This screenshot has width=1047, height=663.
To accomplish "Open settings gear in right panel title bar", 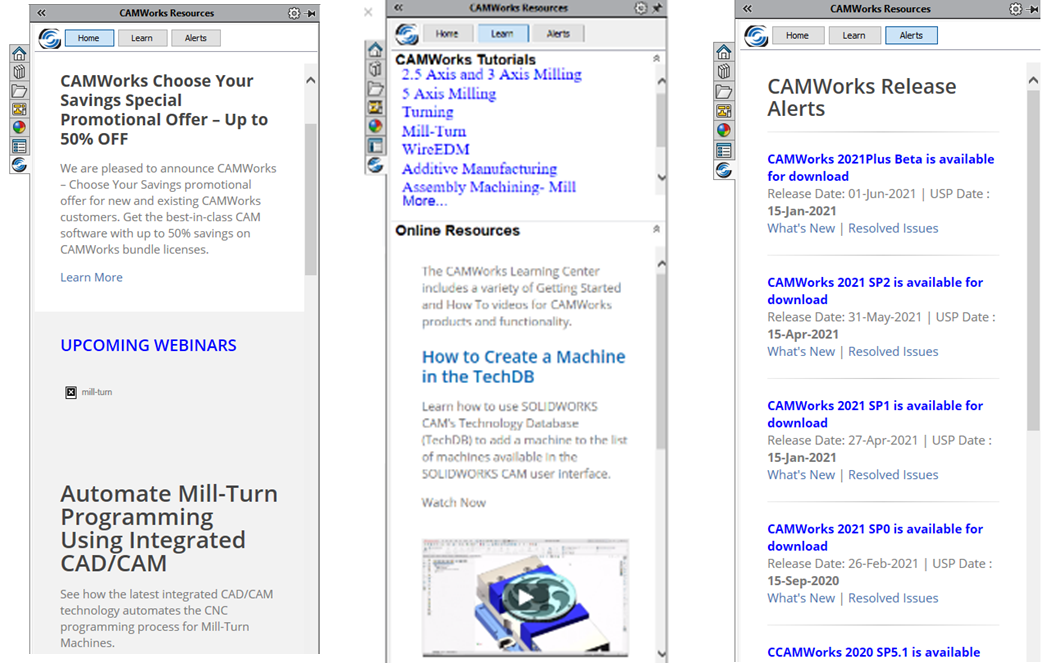I will [x=1016, y=9].
